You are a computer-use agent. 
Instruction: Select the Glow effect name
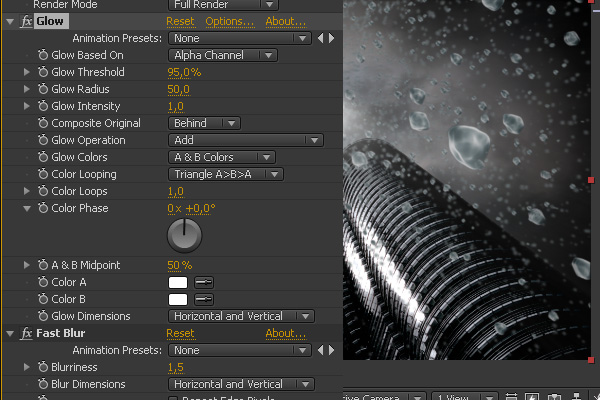click(x=51, y=21)
